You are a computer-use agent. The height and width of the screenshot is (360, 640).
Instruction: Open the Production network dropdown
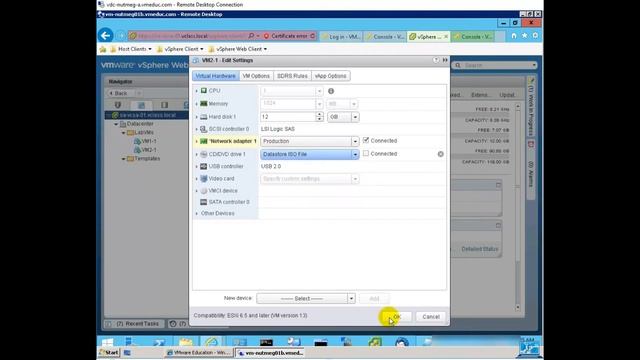[310, 141]
